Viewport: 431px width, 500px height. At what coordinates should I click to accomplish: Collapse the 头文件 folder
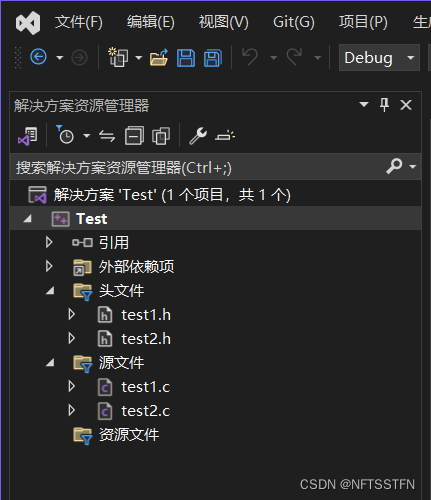[x=50, y=291]
